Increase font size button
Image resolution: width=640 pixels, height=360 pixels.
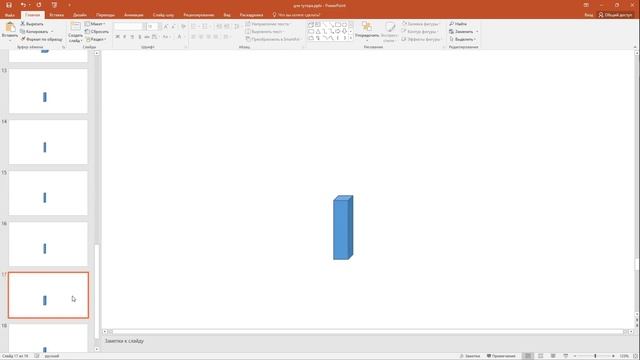coord(166,26)
